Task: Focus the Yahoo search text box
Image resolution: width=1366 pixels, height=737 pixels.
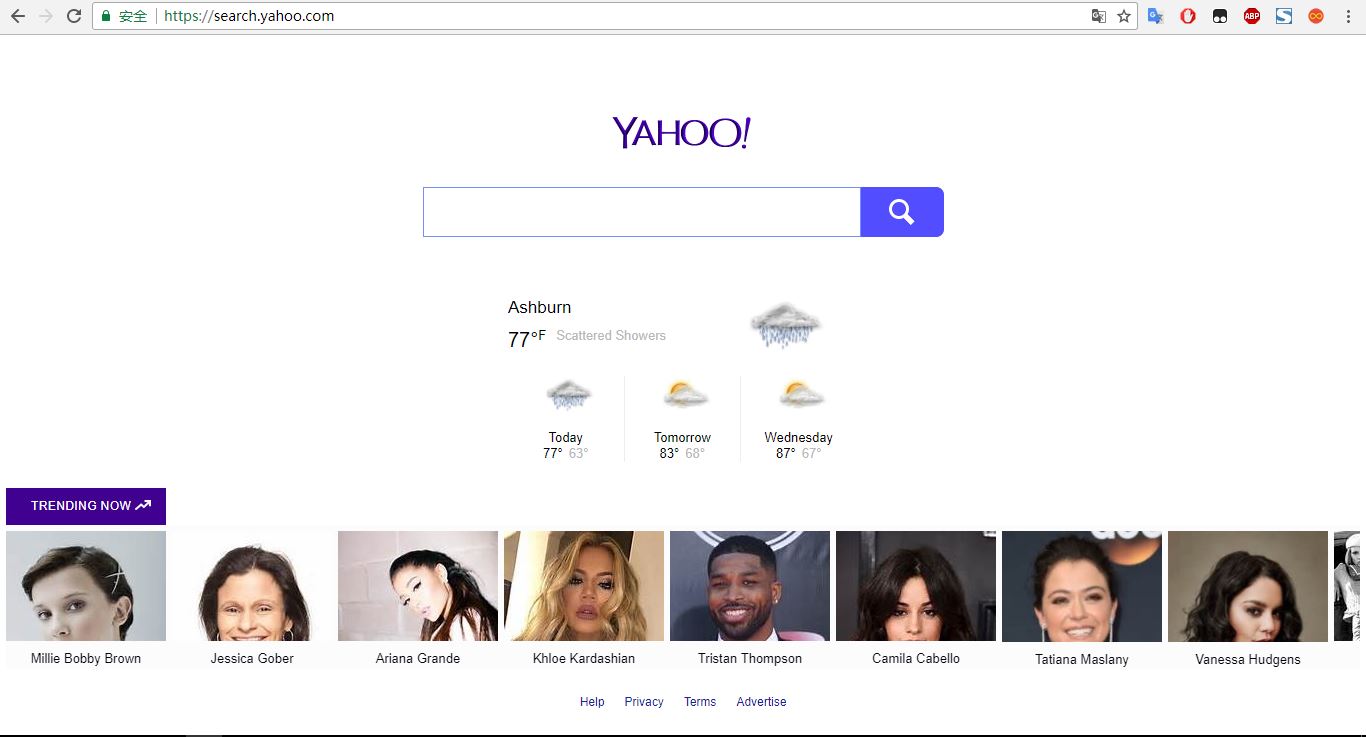Action: coord(641,212)
